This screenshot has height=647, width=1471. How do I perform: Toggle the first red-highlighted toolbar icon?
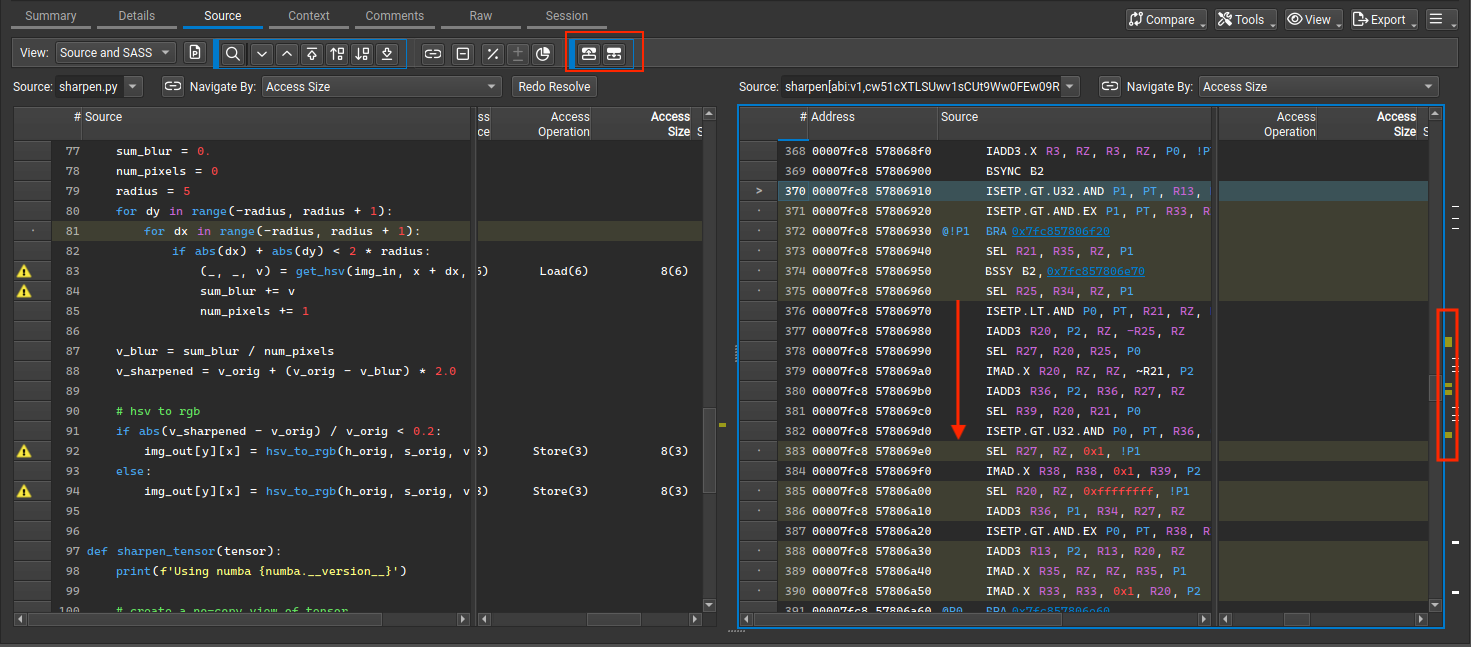point(588,53)
